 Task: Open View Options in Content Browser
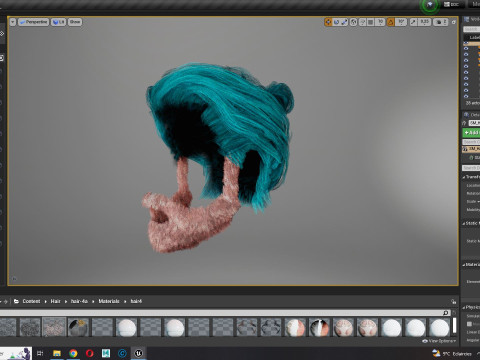click(439, 341)
